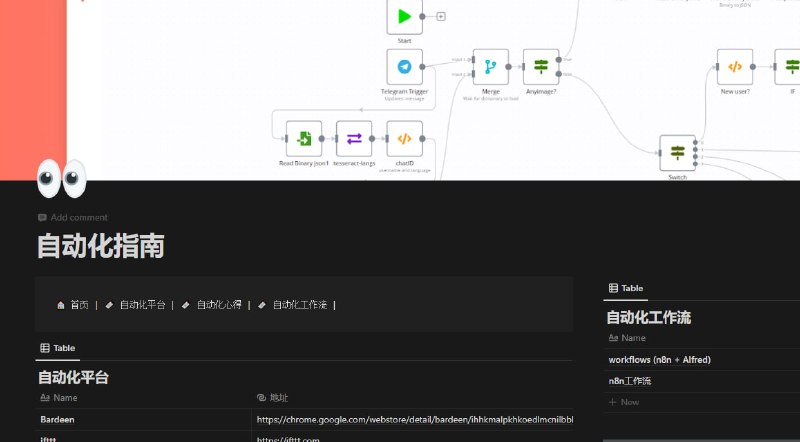
Task: Click the green Start node icon
Action: click(405, 17)
